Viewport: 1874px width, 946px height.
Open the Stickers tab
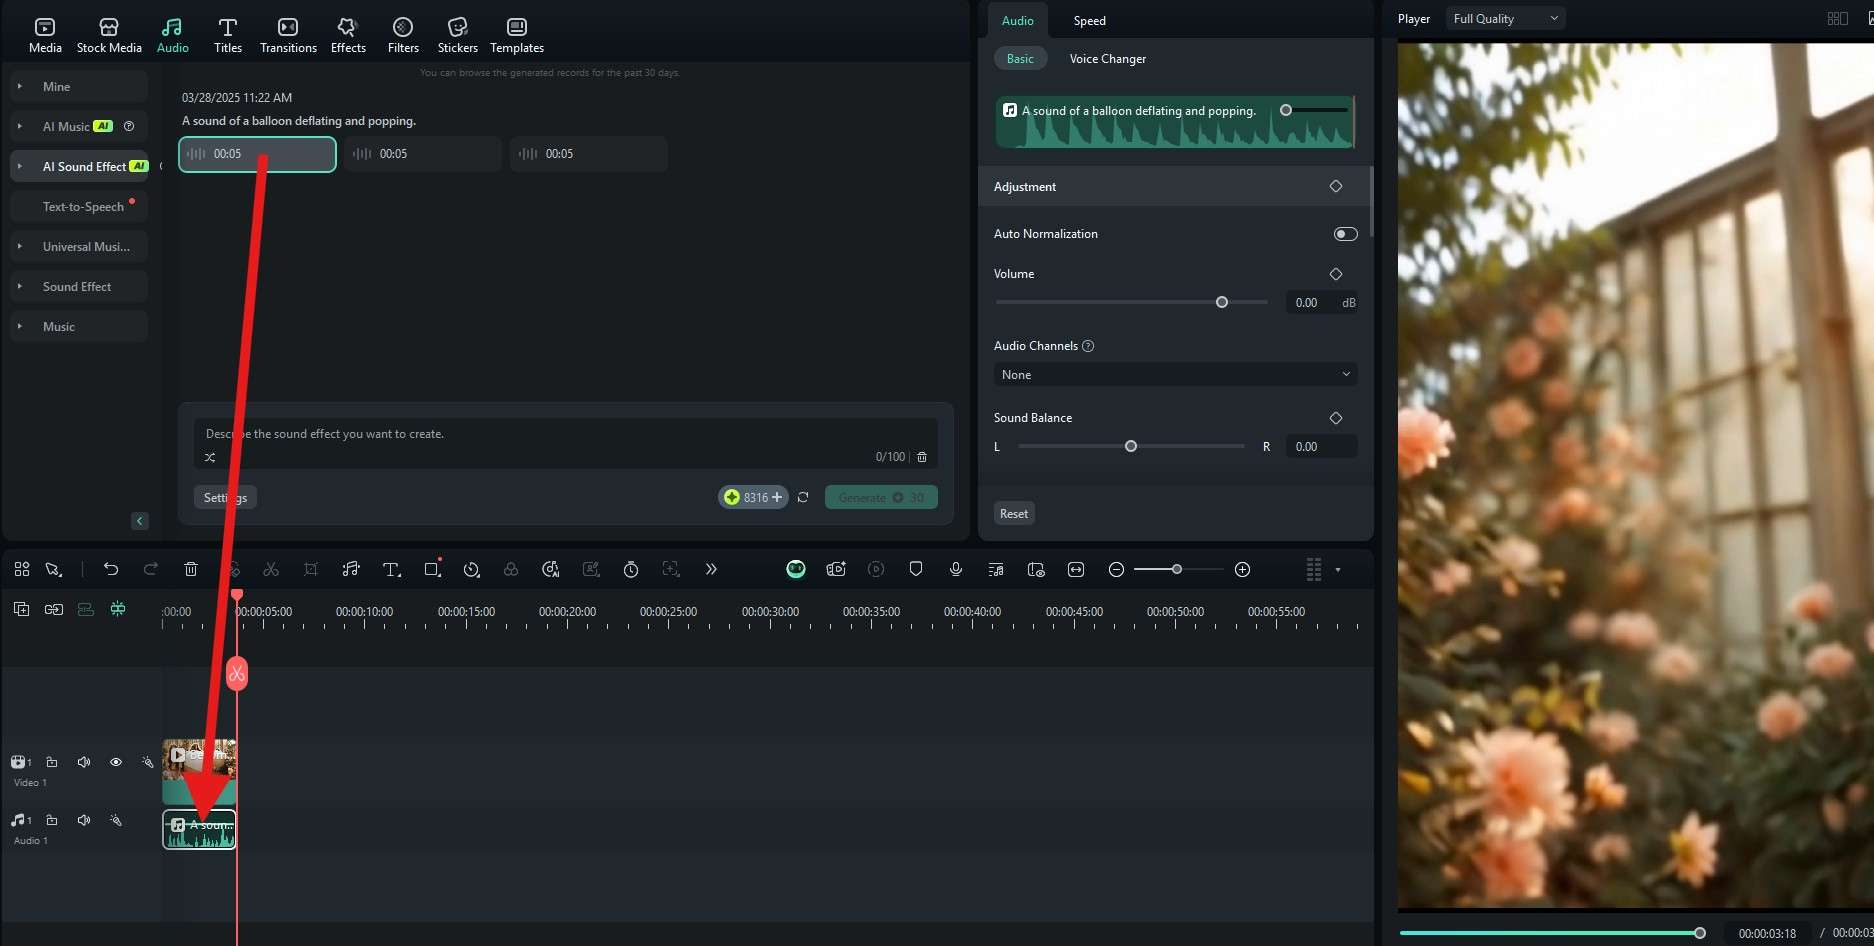click(458, 35)
